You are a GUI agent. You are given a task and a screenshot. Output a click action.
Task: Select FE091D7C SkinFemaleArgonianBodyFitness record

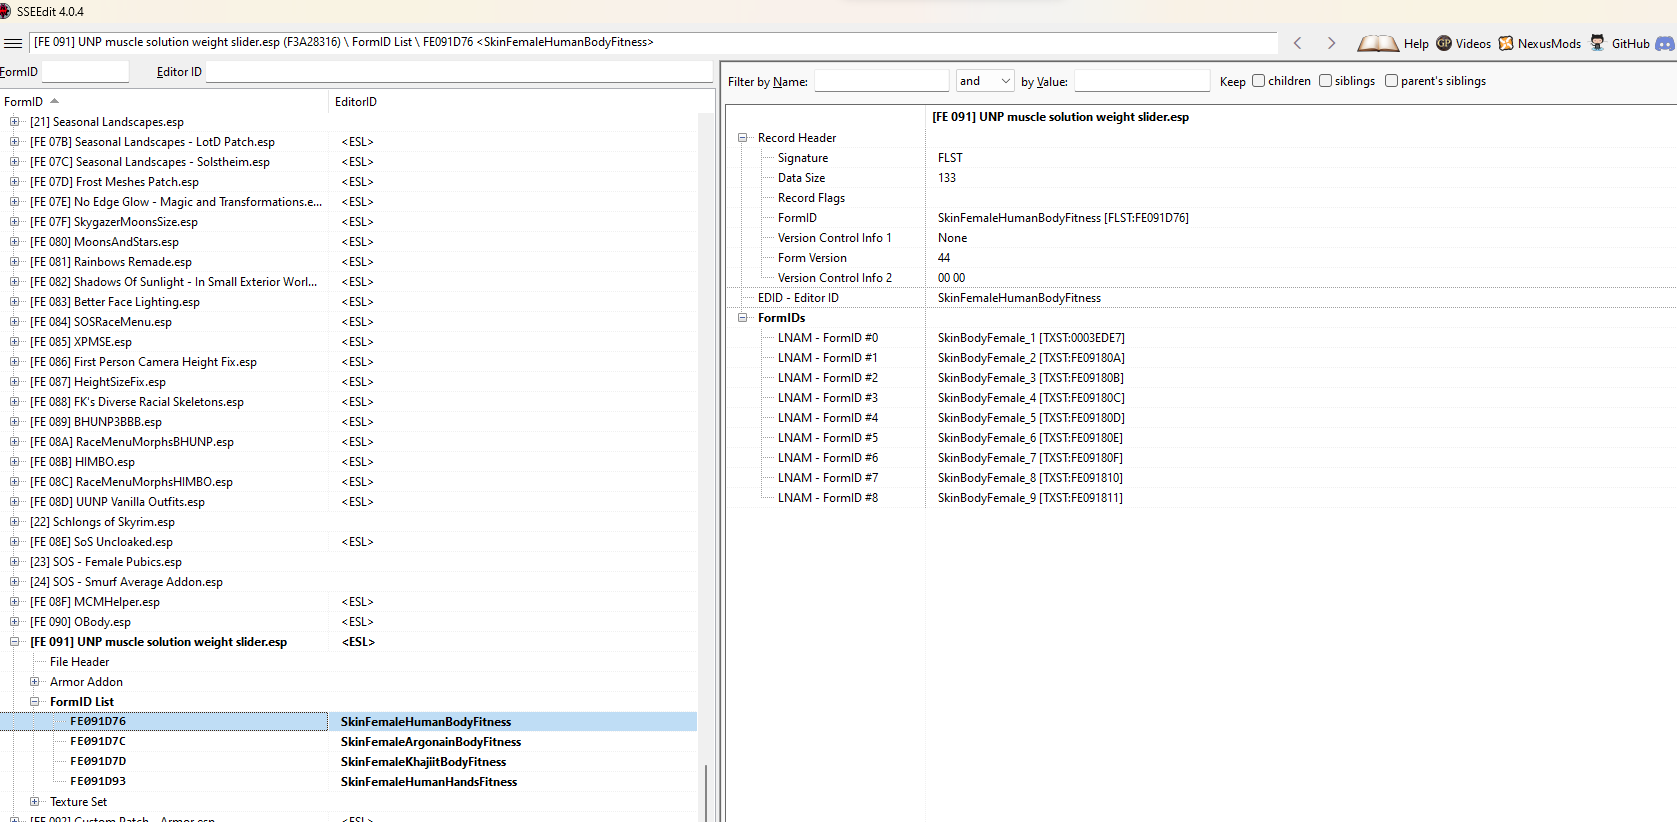[x=348, y=742]
